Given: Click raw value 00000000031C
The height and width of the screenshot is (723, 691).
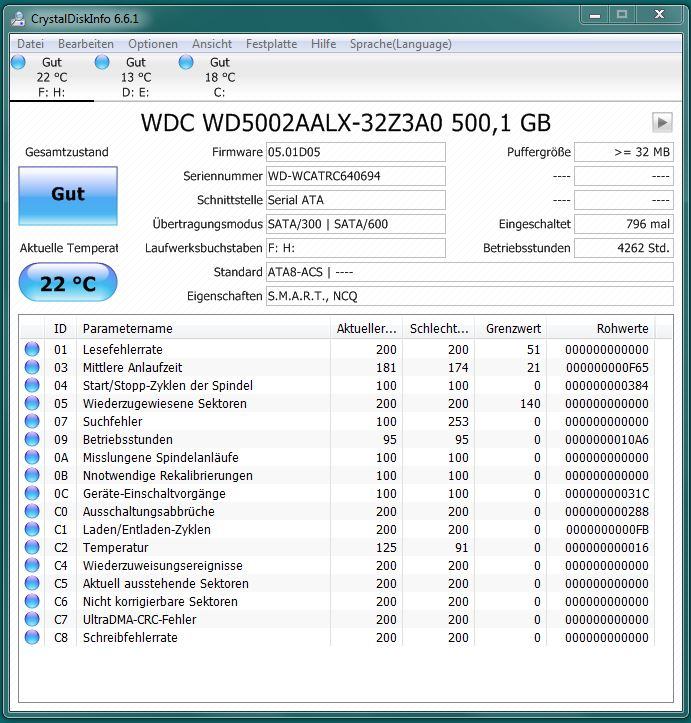Looking at the screenshot, I should pyautogui.click(x=607, y=493).
